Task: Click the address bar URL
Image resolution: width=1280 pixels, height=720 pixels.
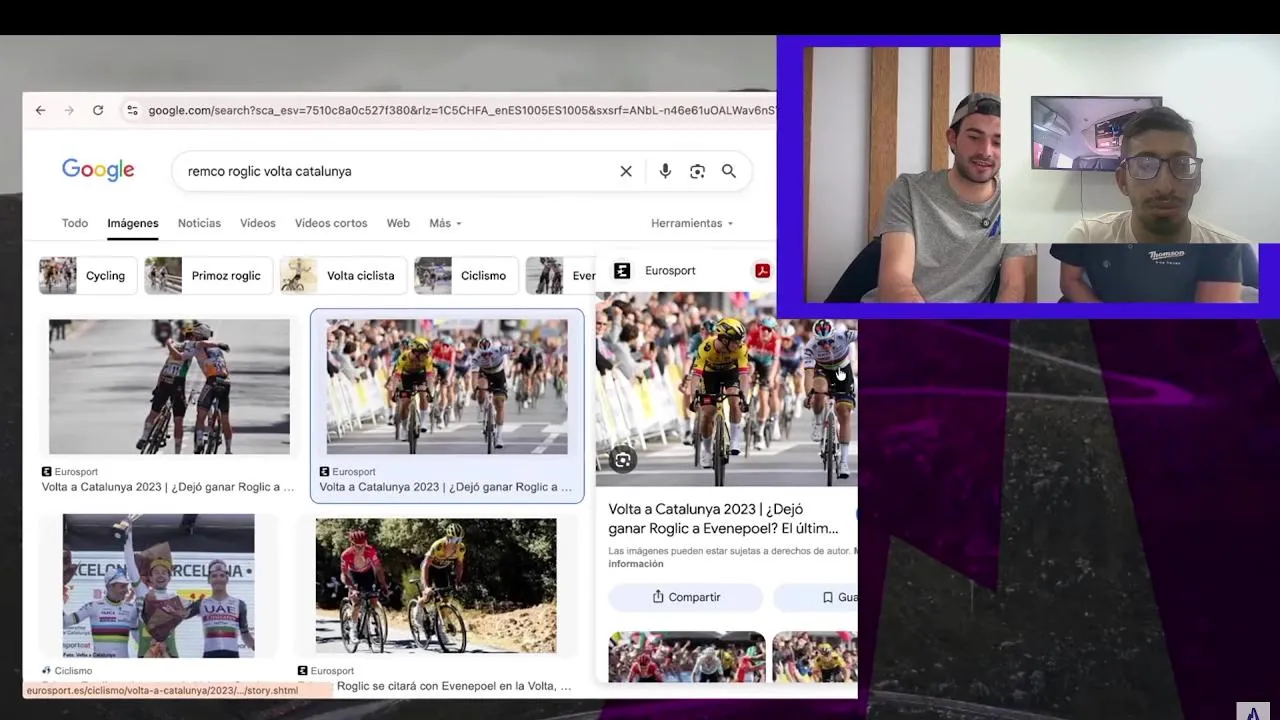Action: pyautogui.click(x=460, y=110)
